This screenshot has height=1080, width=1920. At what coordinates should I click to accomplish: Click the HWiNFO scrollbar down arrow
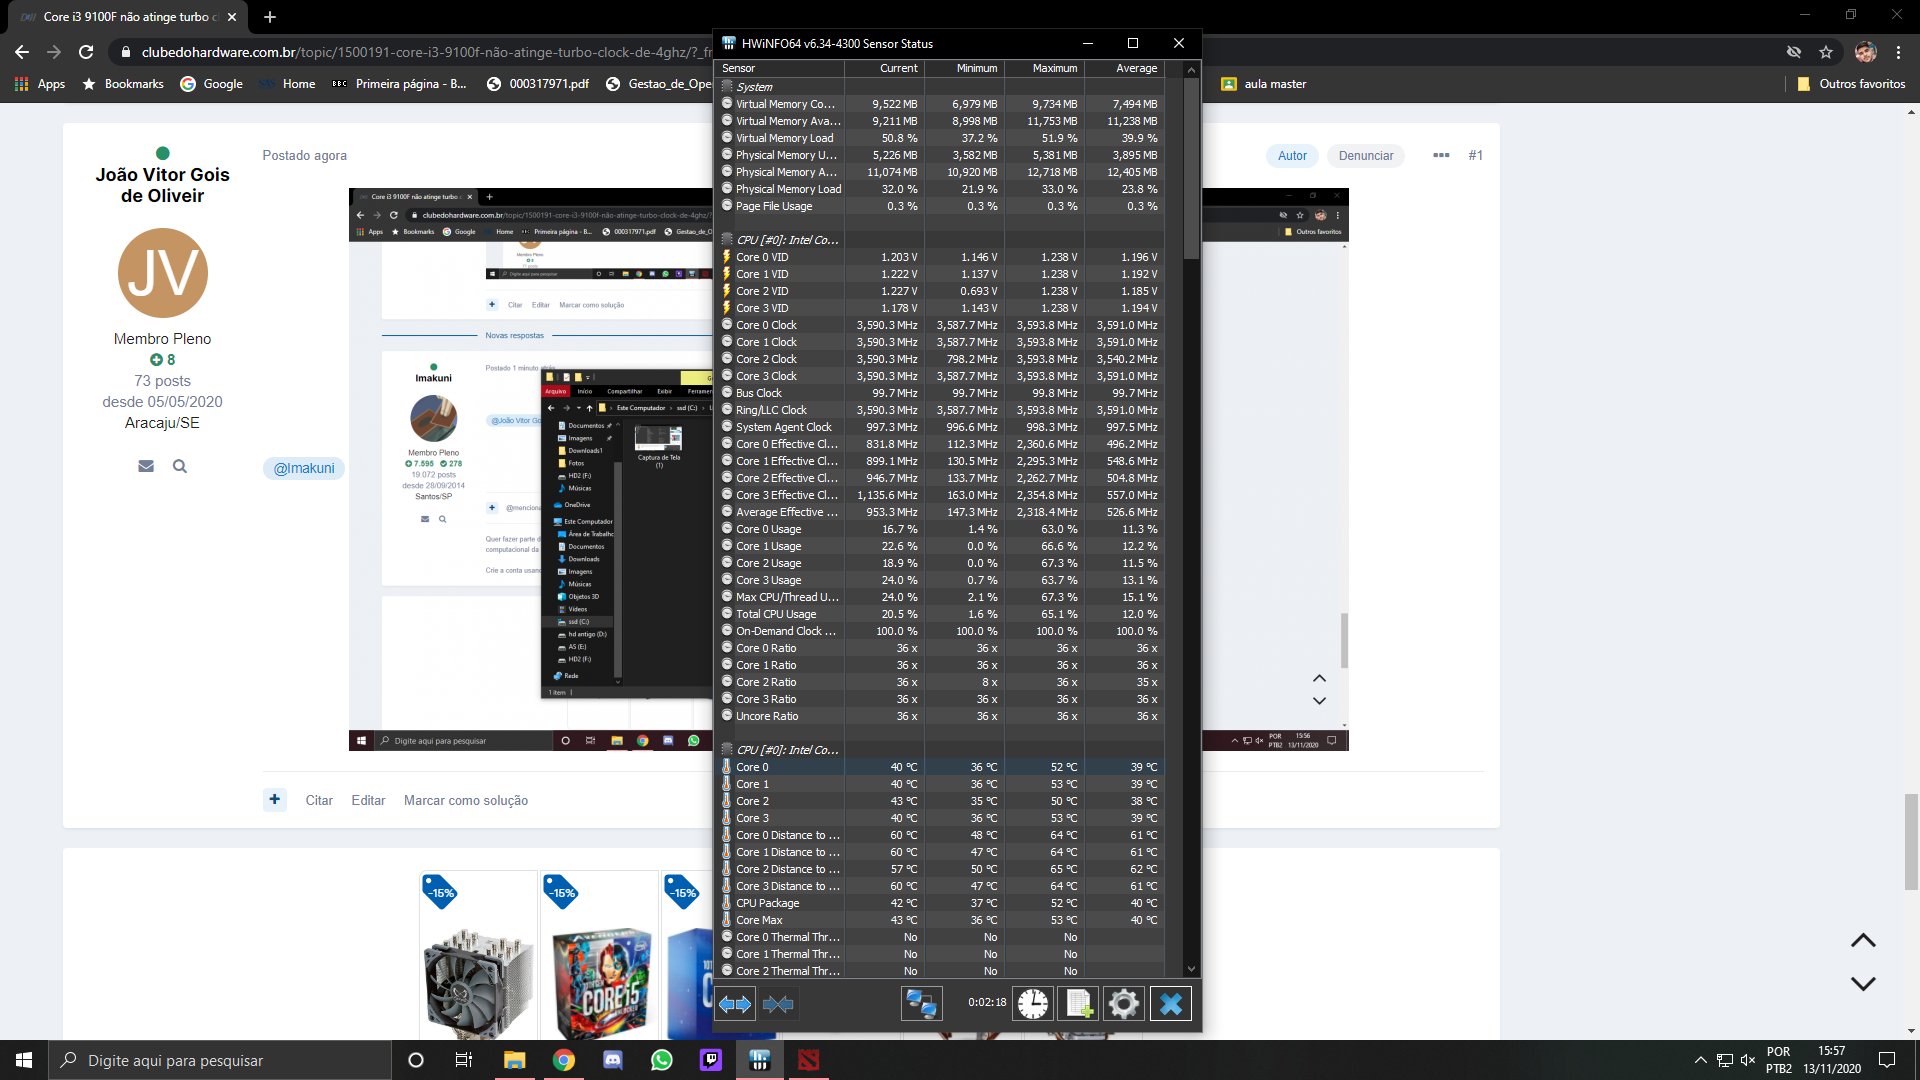point(1190,969)
